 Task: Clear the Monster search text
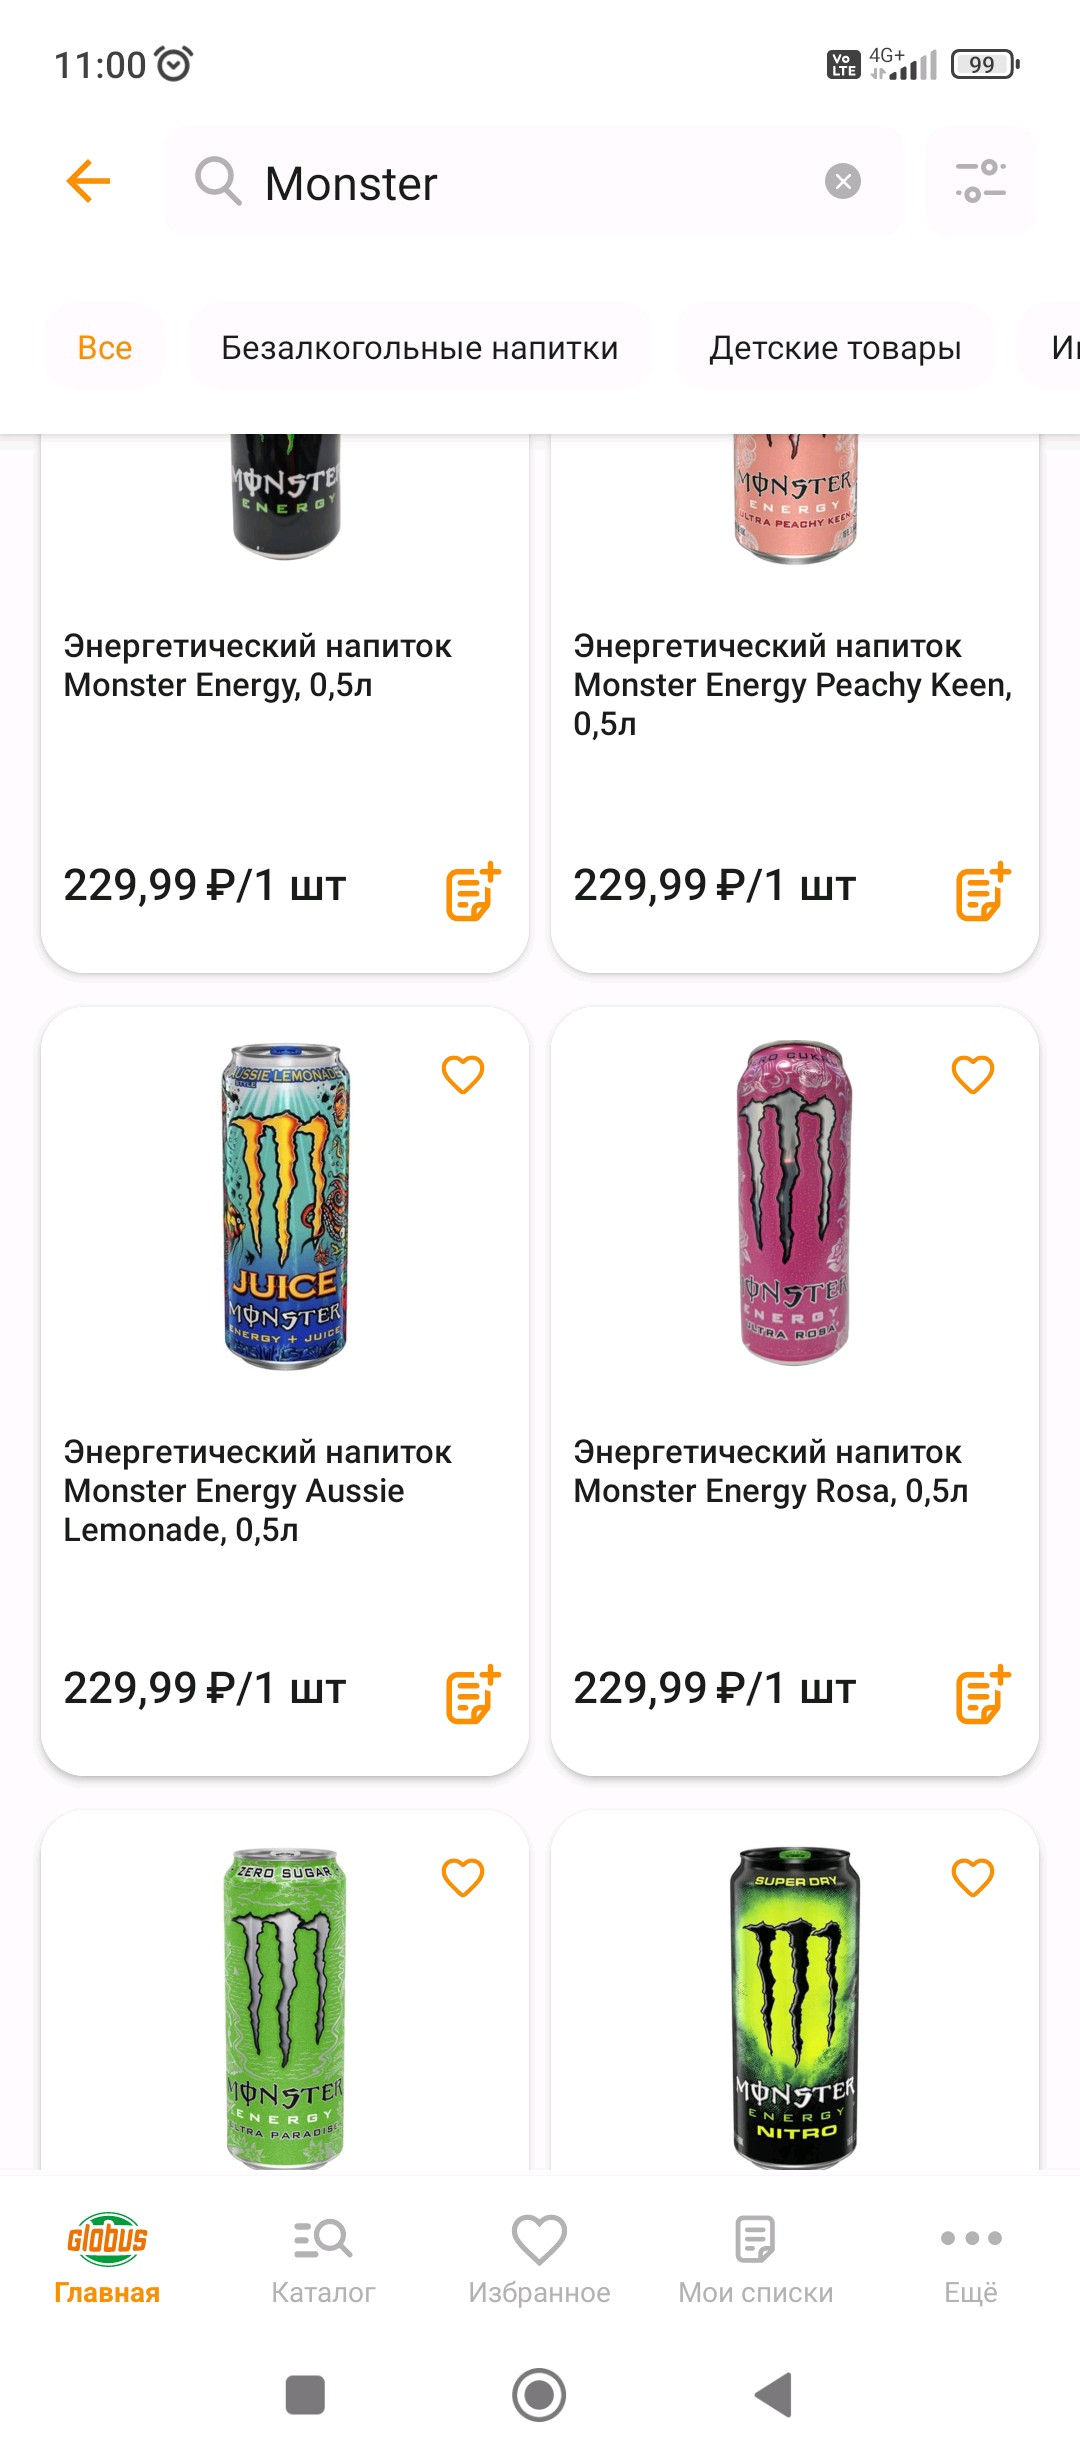click(842, 181)
